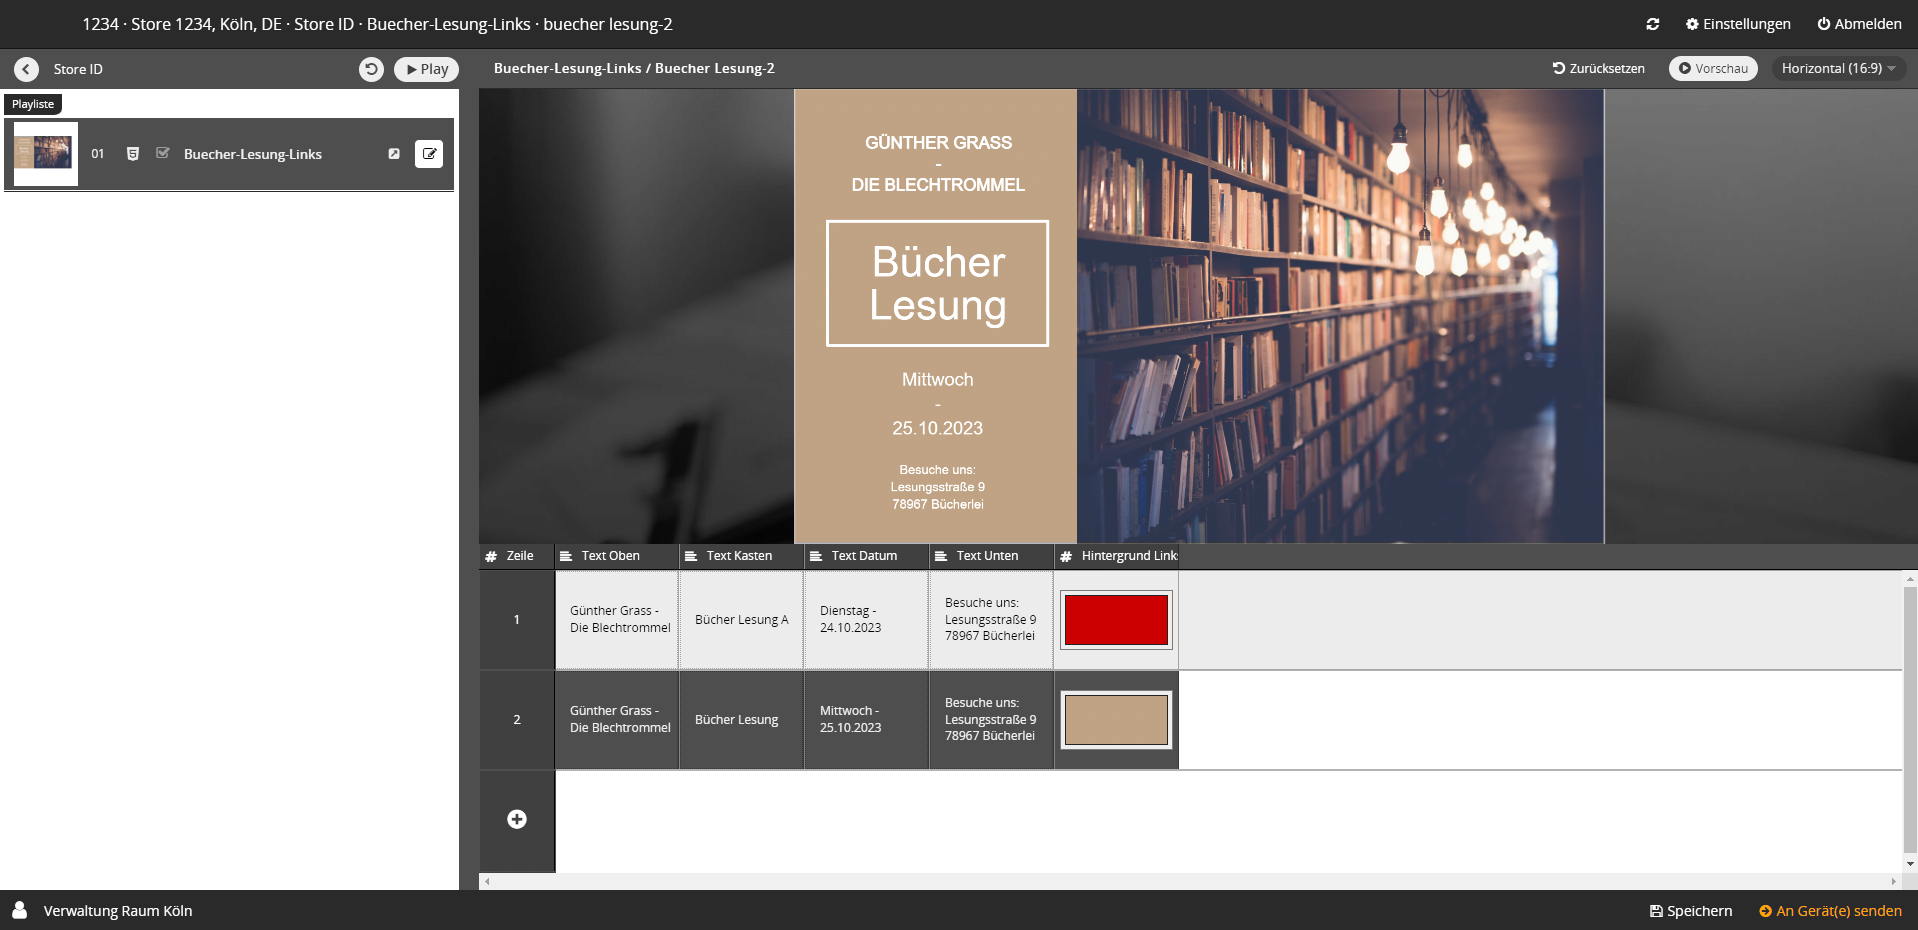This screenshot has width=1918, height=930.
Task: Click the HTML5 icon in the playlist row
Action: [133, 154]
